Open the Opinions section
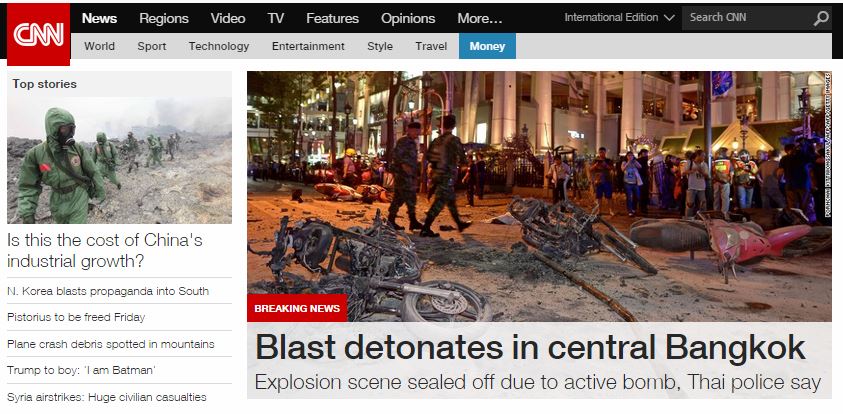 (408, 18)
